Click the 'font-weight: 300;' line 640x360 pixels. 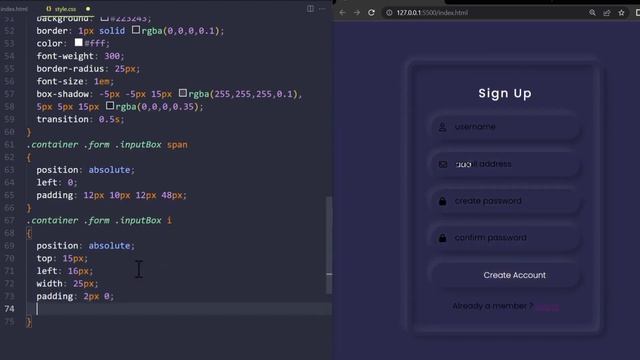coord(80,56)
